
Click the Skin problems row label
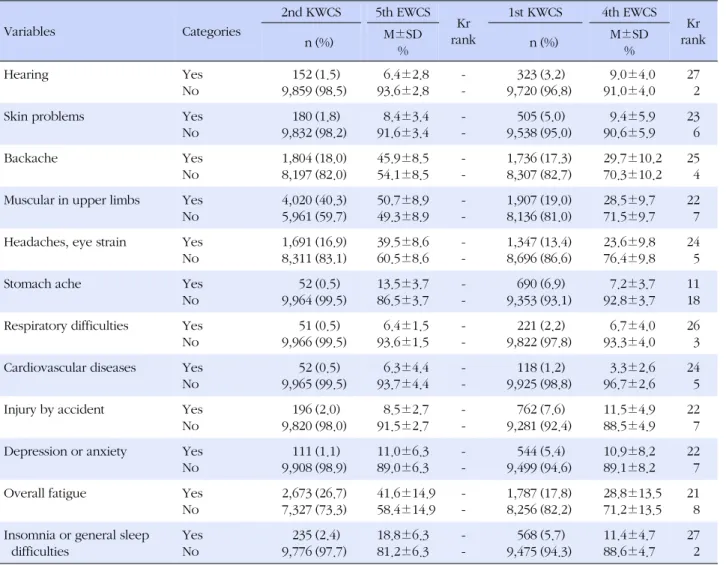[44, 116]
